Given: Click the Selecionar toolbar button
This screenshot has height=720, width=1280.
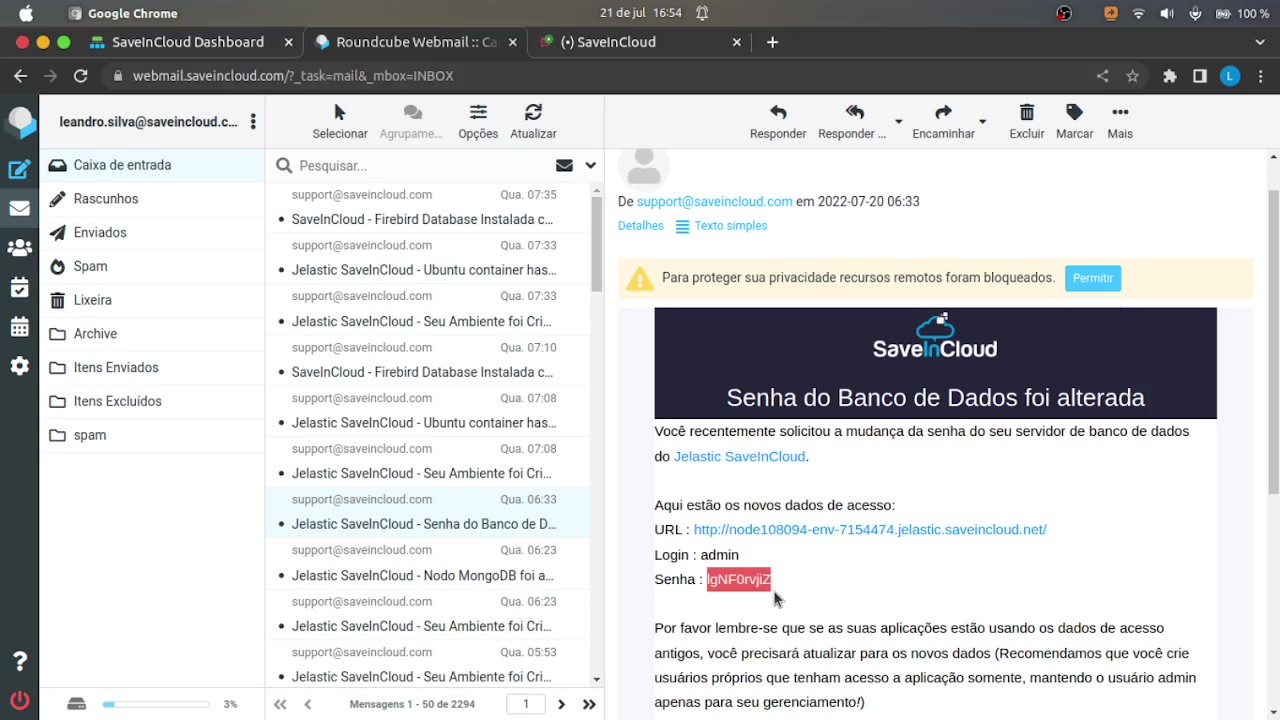Looking at the screenshot, I should point(340,122).
